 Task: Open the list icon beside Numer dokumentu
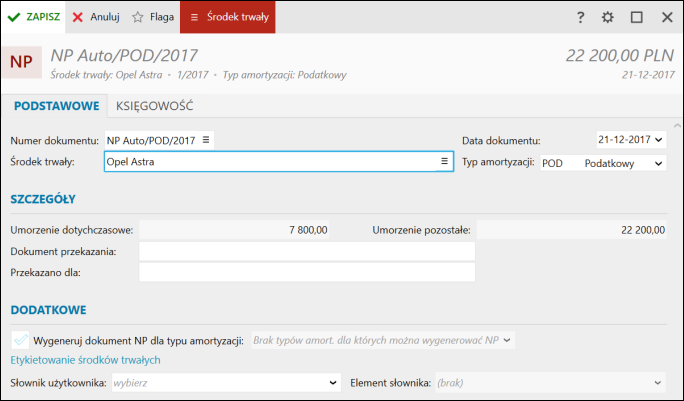[x=206, y=140]
